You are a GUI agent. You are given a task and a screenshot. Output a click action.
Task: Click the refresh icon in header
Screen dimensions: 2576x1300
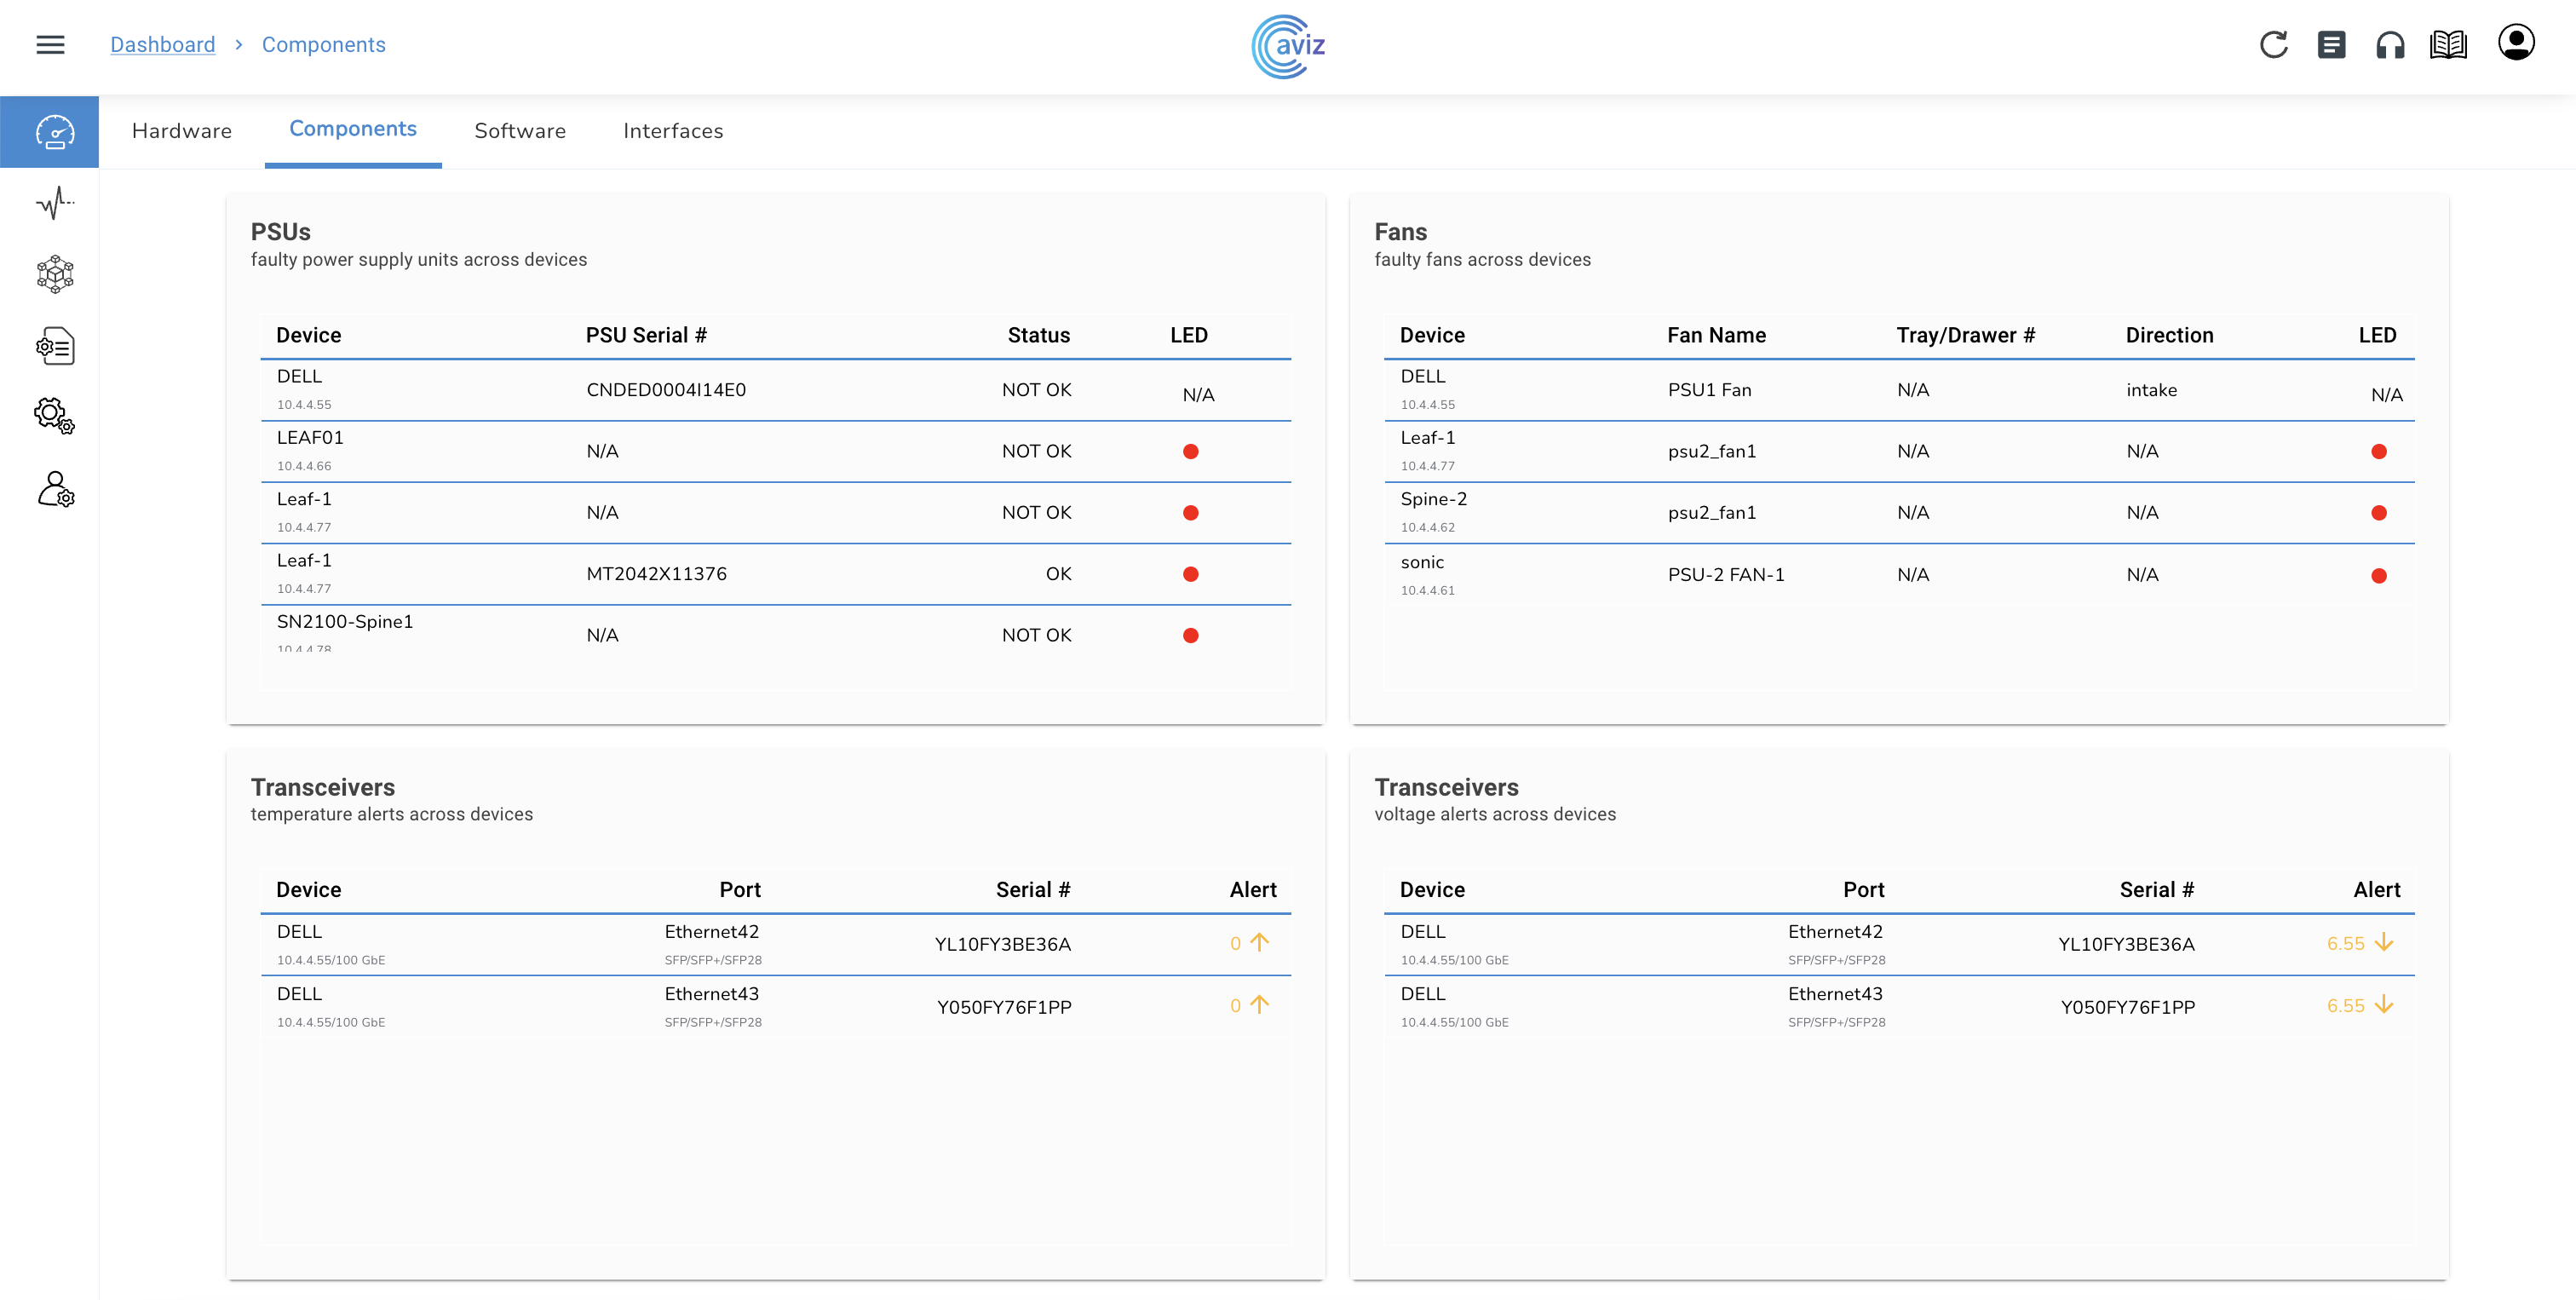[2273, 45]
